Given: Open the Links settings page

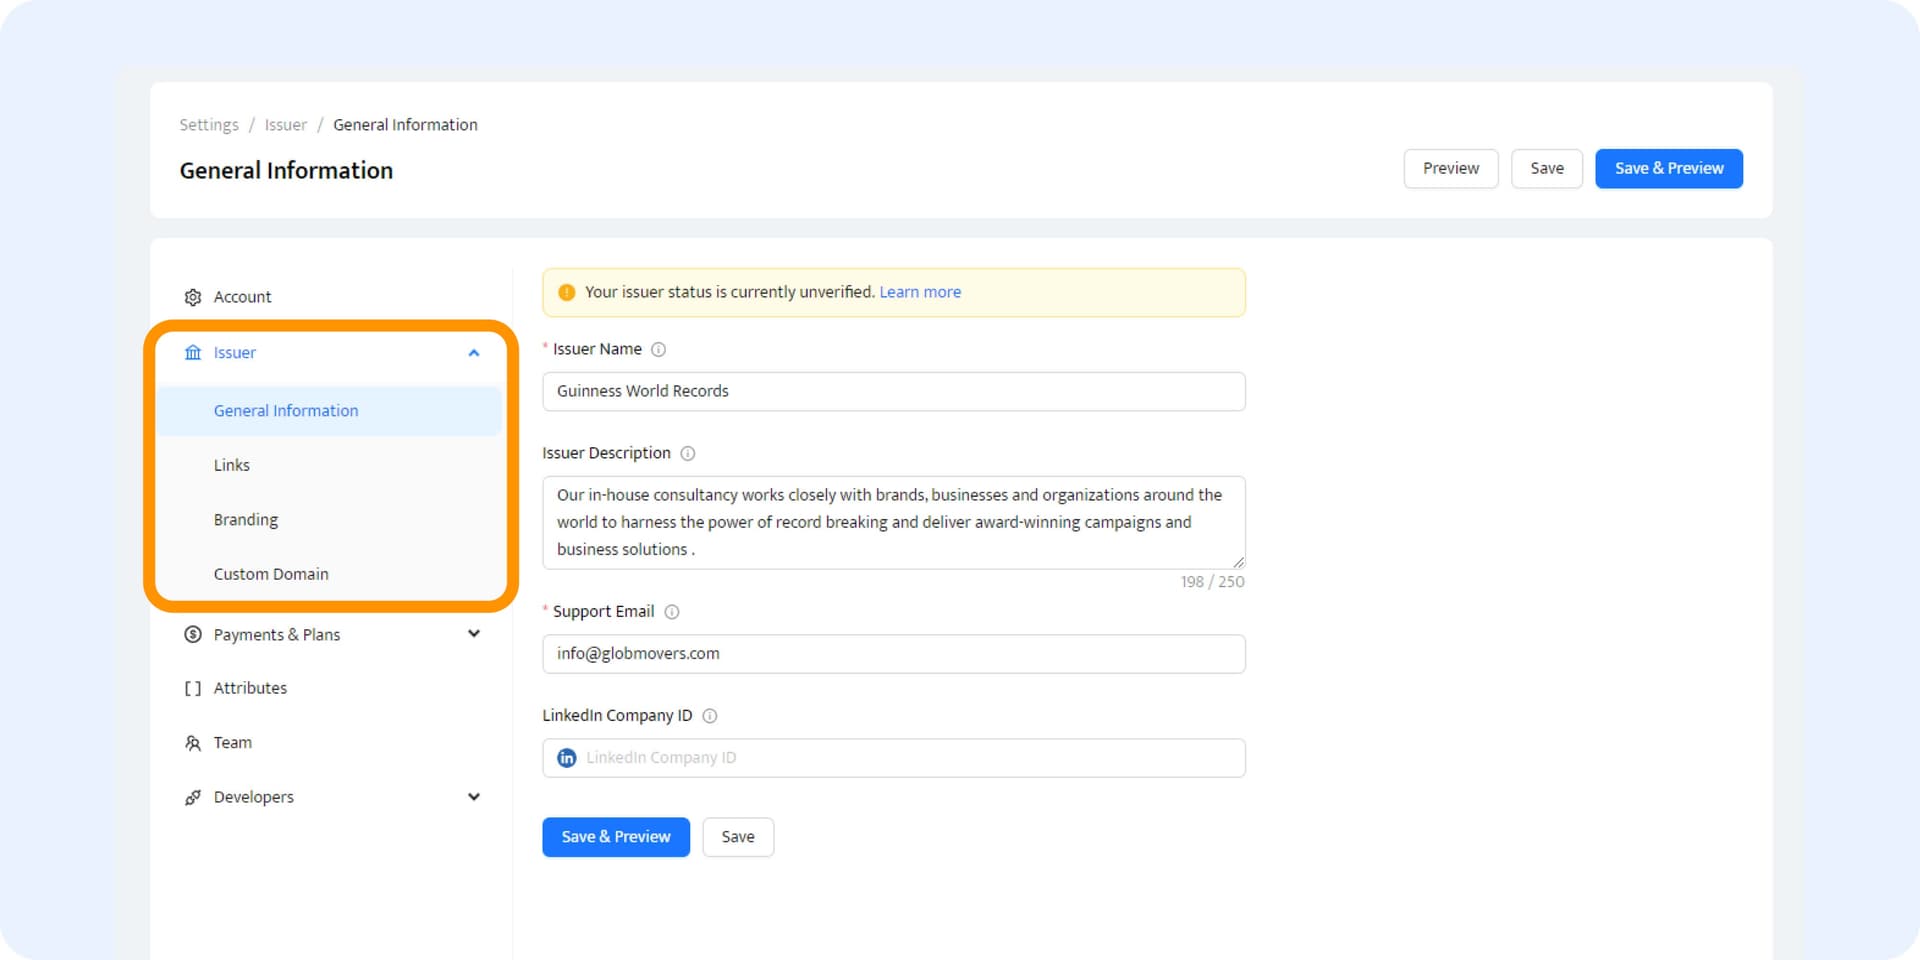Looking at the screenshot, I should tap(231, 464).
